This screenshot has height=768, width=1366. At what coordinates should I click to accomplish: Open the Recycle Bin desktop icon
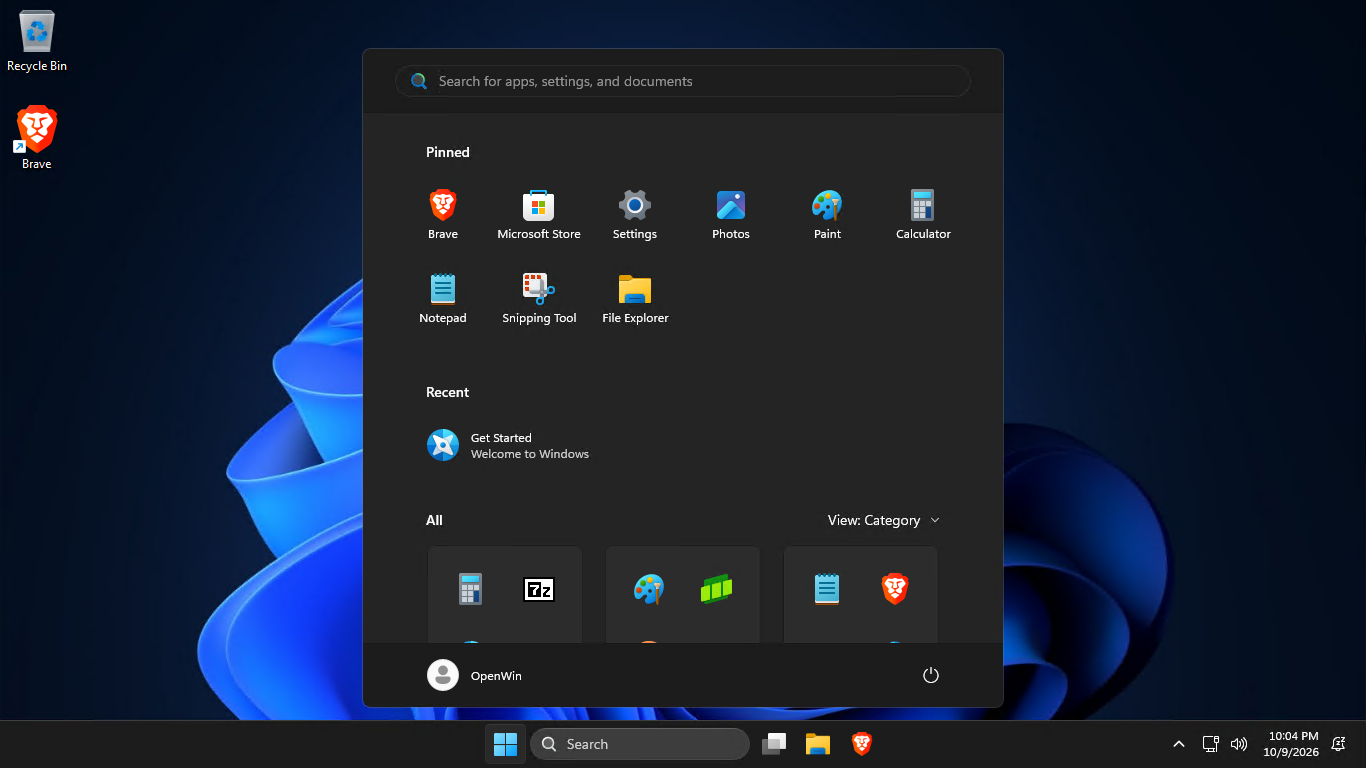pos(37,41)
